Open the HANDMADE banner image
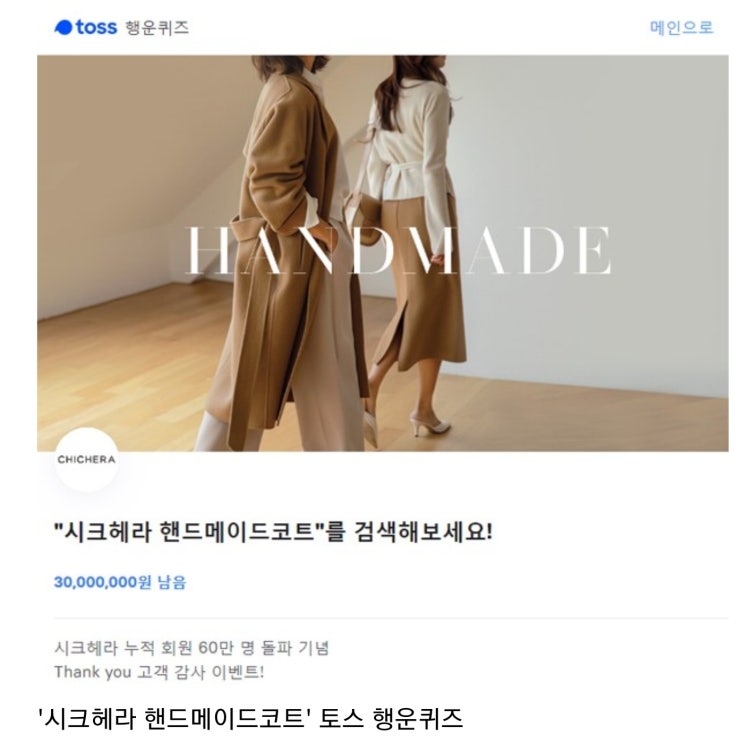The height and width of the screenshot is (743, 743). point(382,253)
